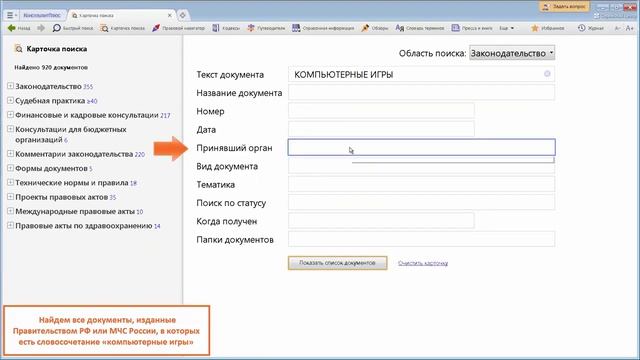This screenshot has height=360, width=640.
Task: Open Путеводители from the toolbar
Action: [266, 28]
